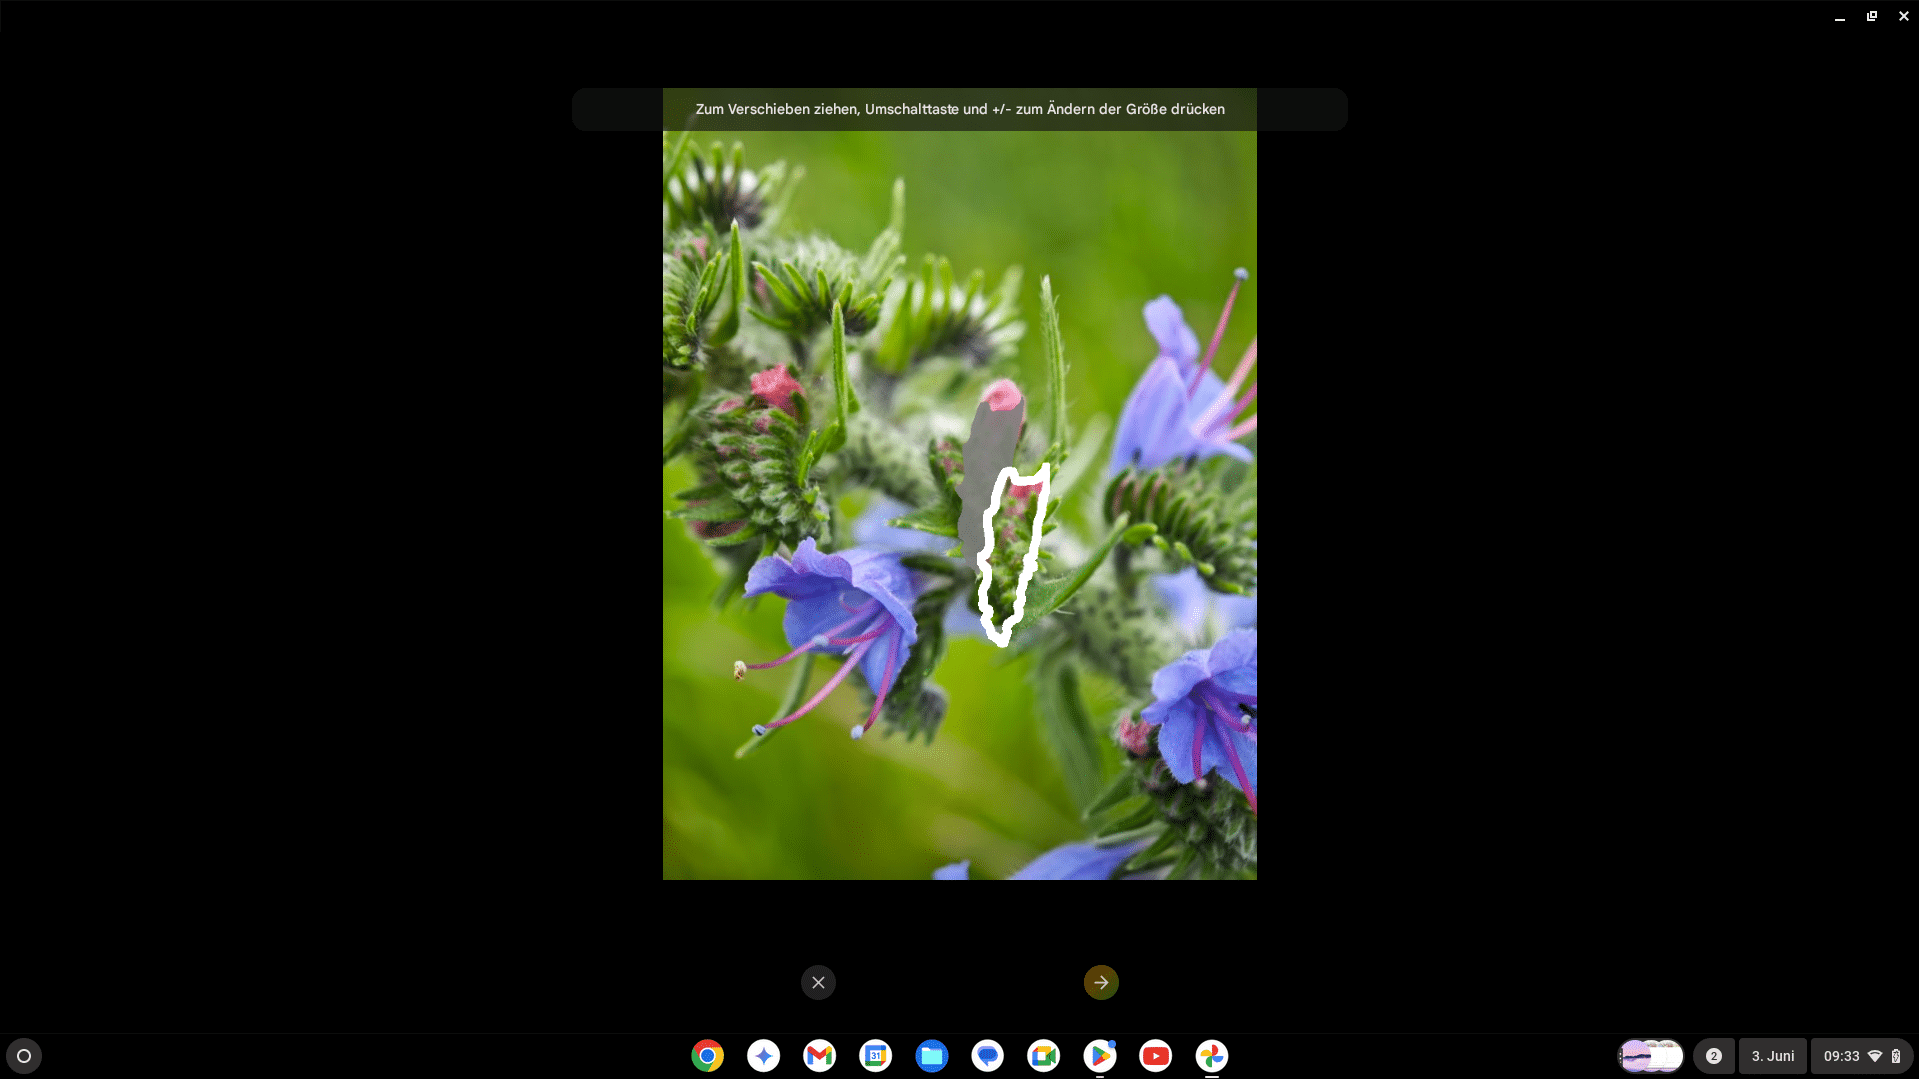Confirm edit with the yellow arrow button

[x=1101, y=982]
